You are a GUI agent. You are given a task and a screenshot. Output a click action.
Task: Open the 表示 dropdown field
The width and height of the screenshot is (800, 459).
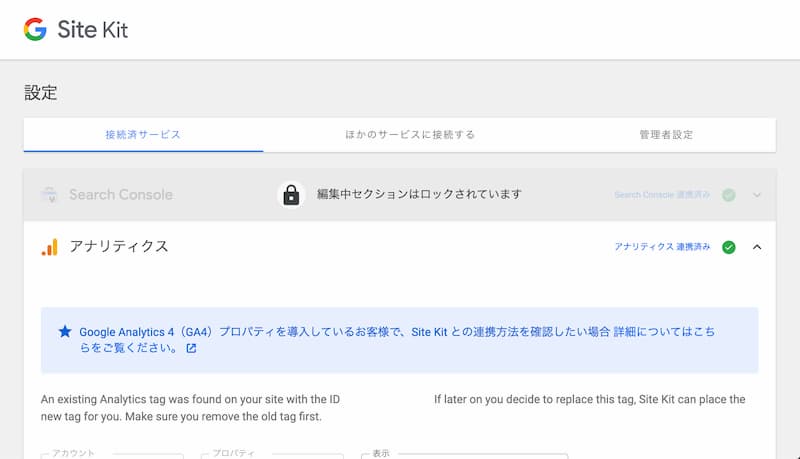[464, 455]
